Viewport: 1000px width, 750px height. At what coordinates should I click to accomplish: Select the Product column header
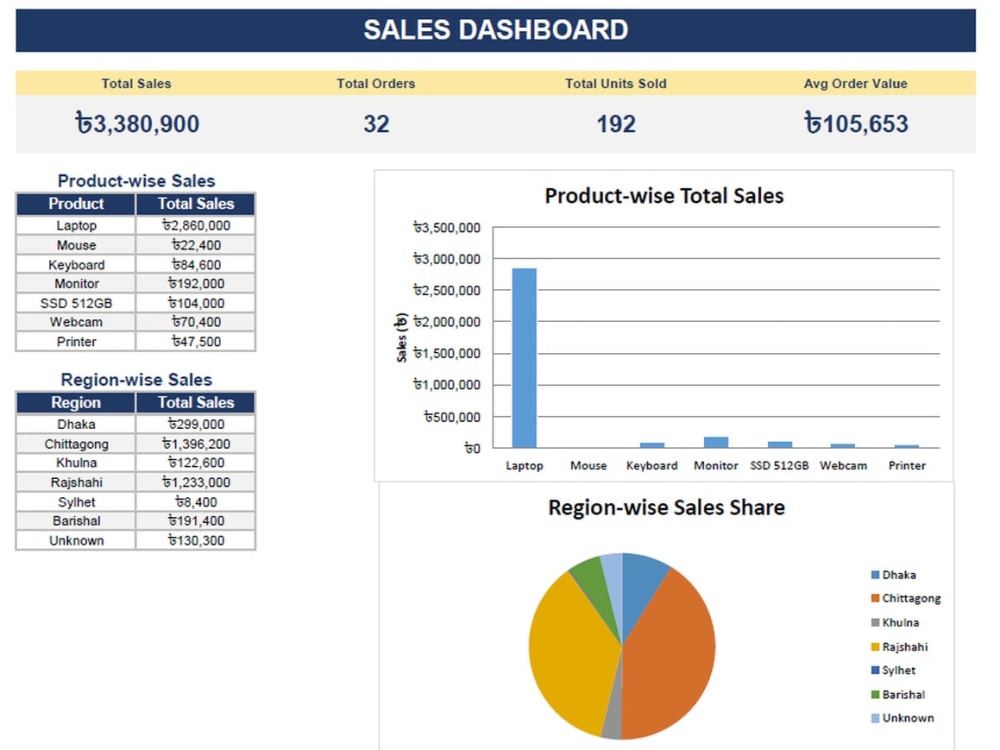pyautogui.click(x=76, y=204)
